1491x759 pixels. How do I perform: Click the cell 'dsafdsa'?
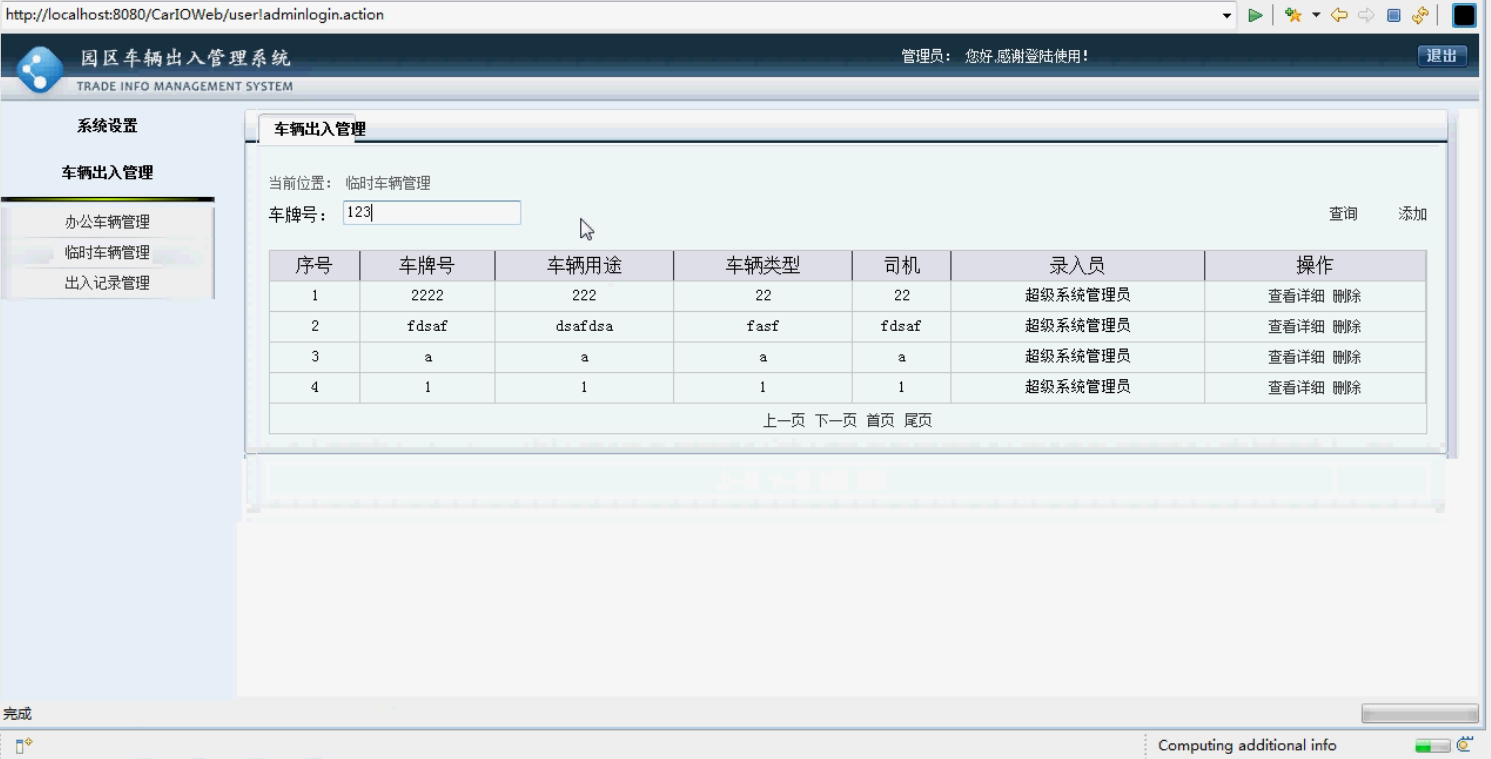click(x=584, y=327)
